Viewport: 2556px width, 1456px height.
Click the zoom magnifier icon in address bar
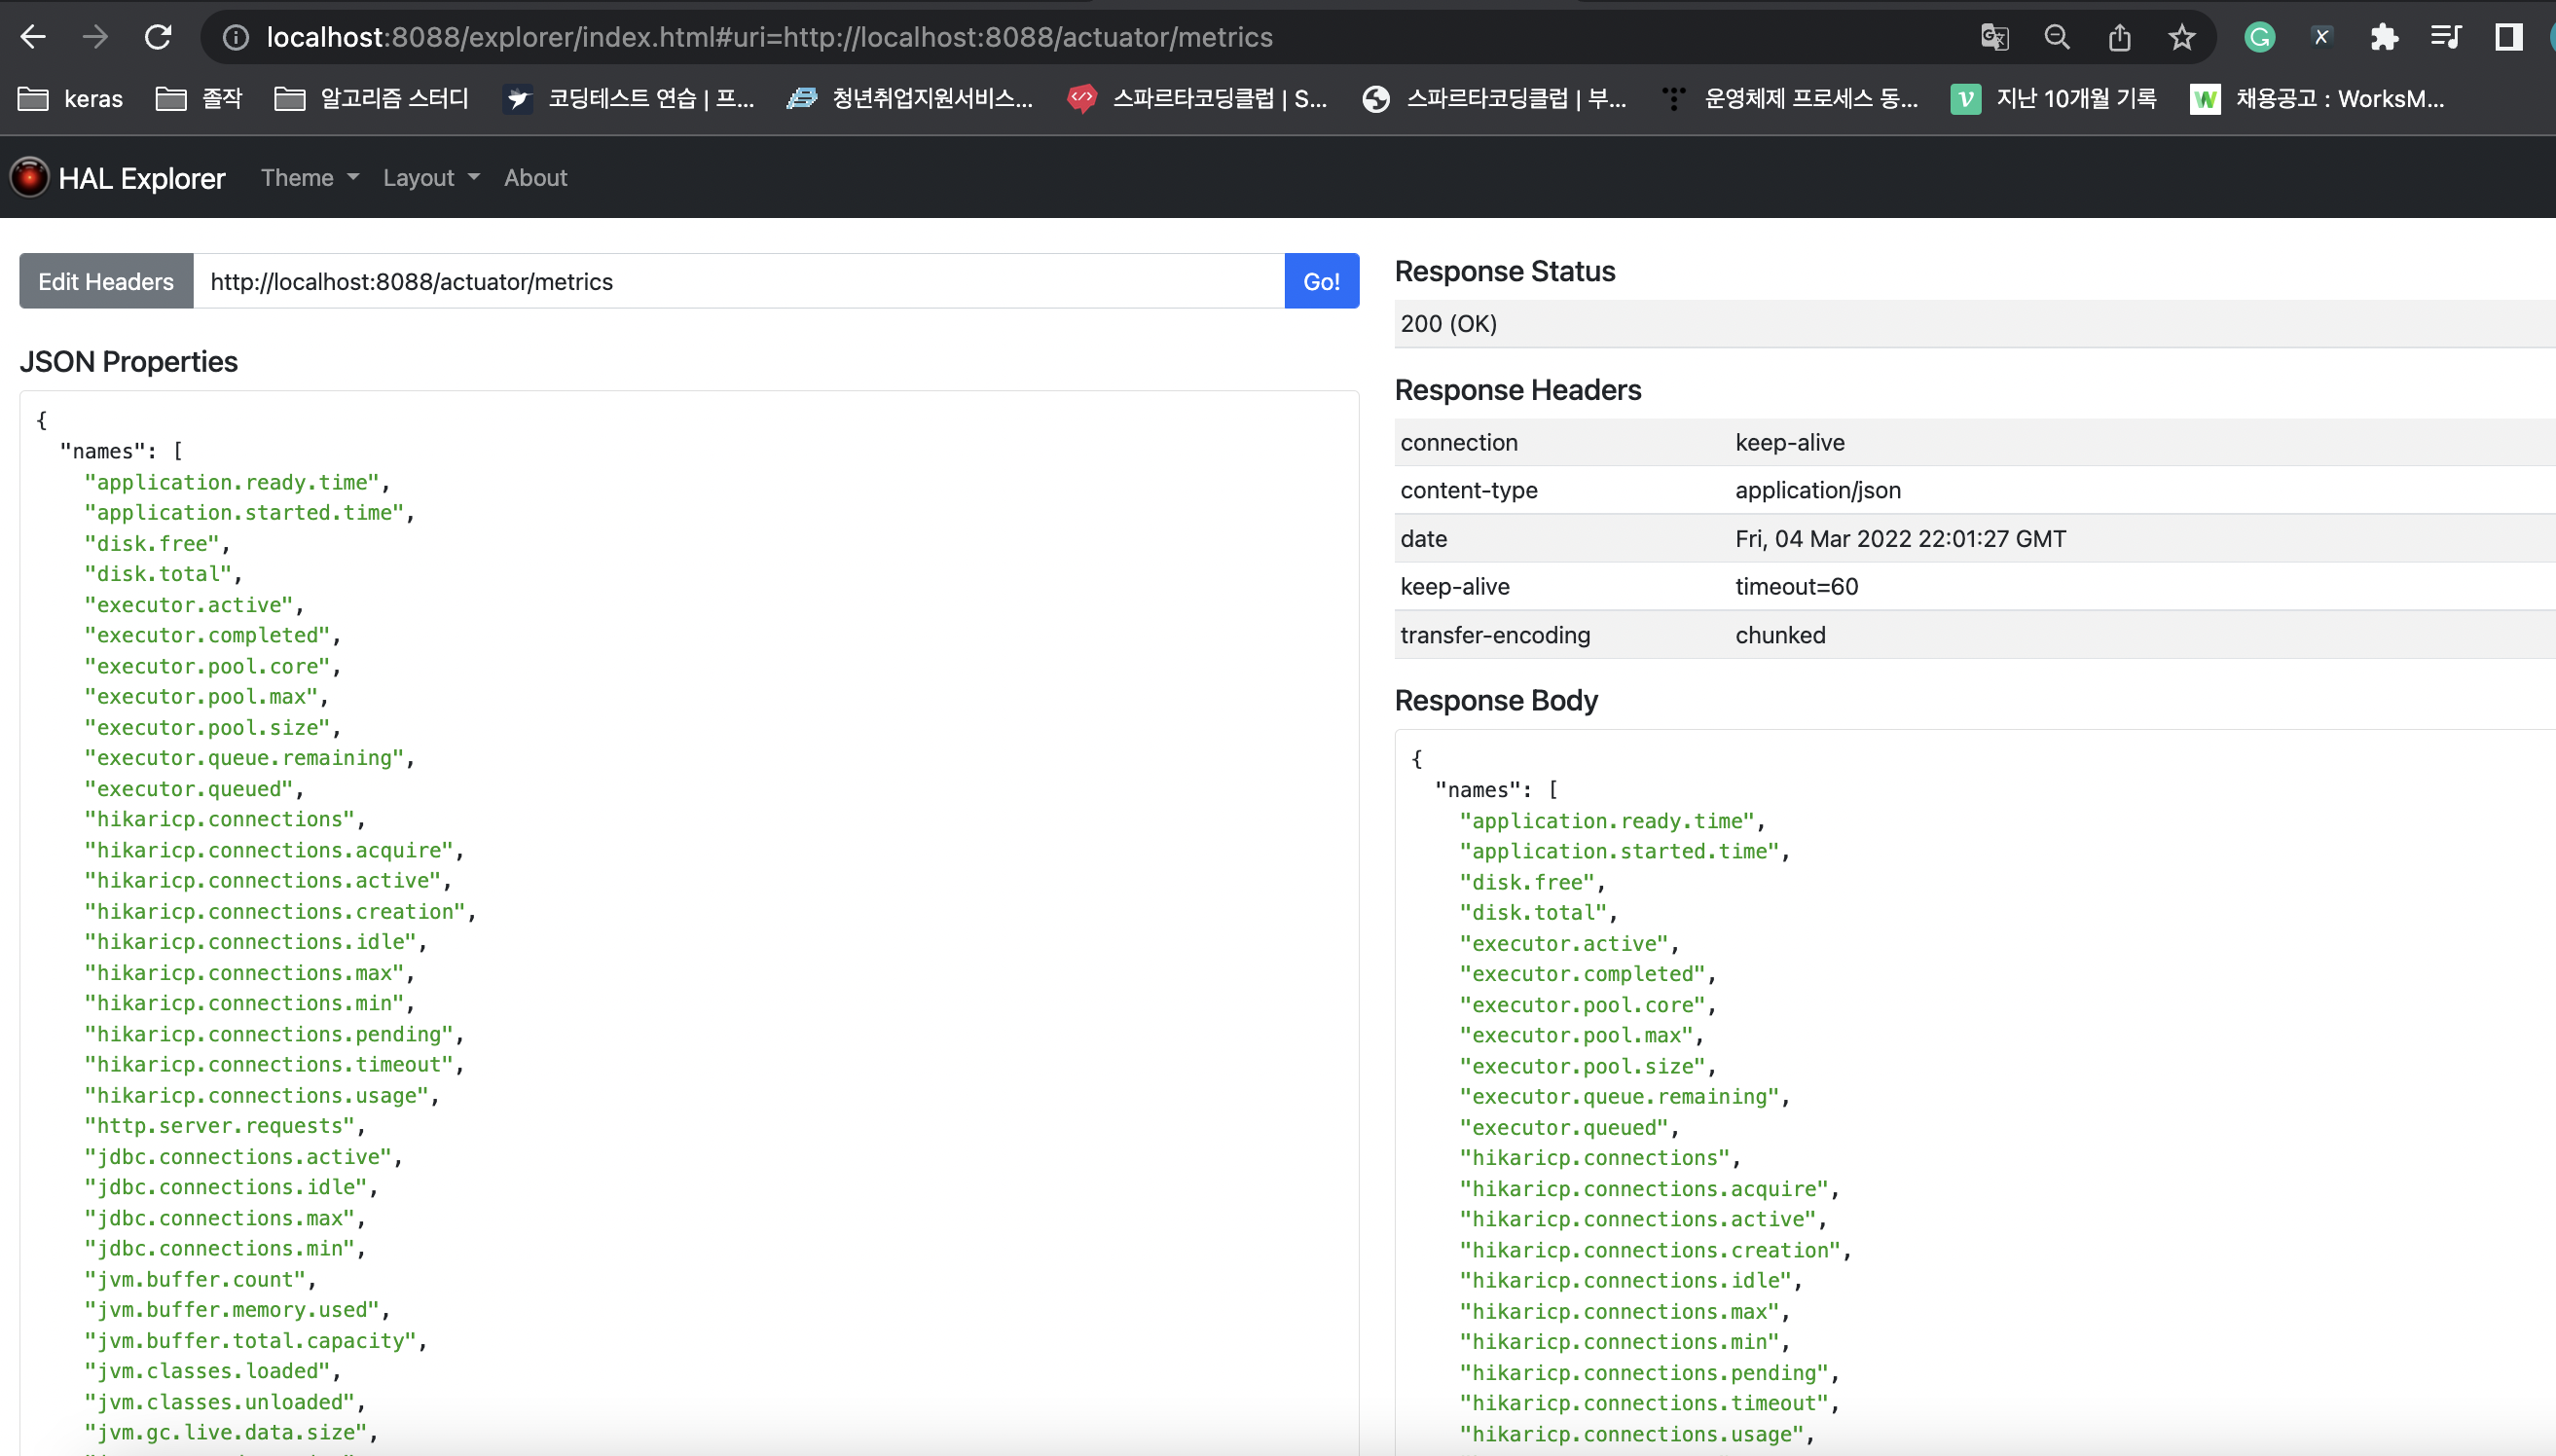[x=2057, y=37]
